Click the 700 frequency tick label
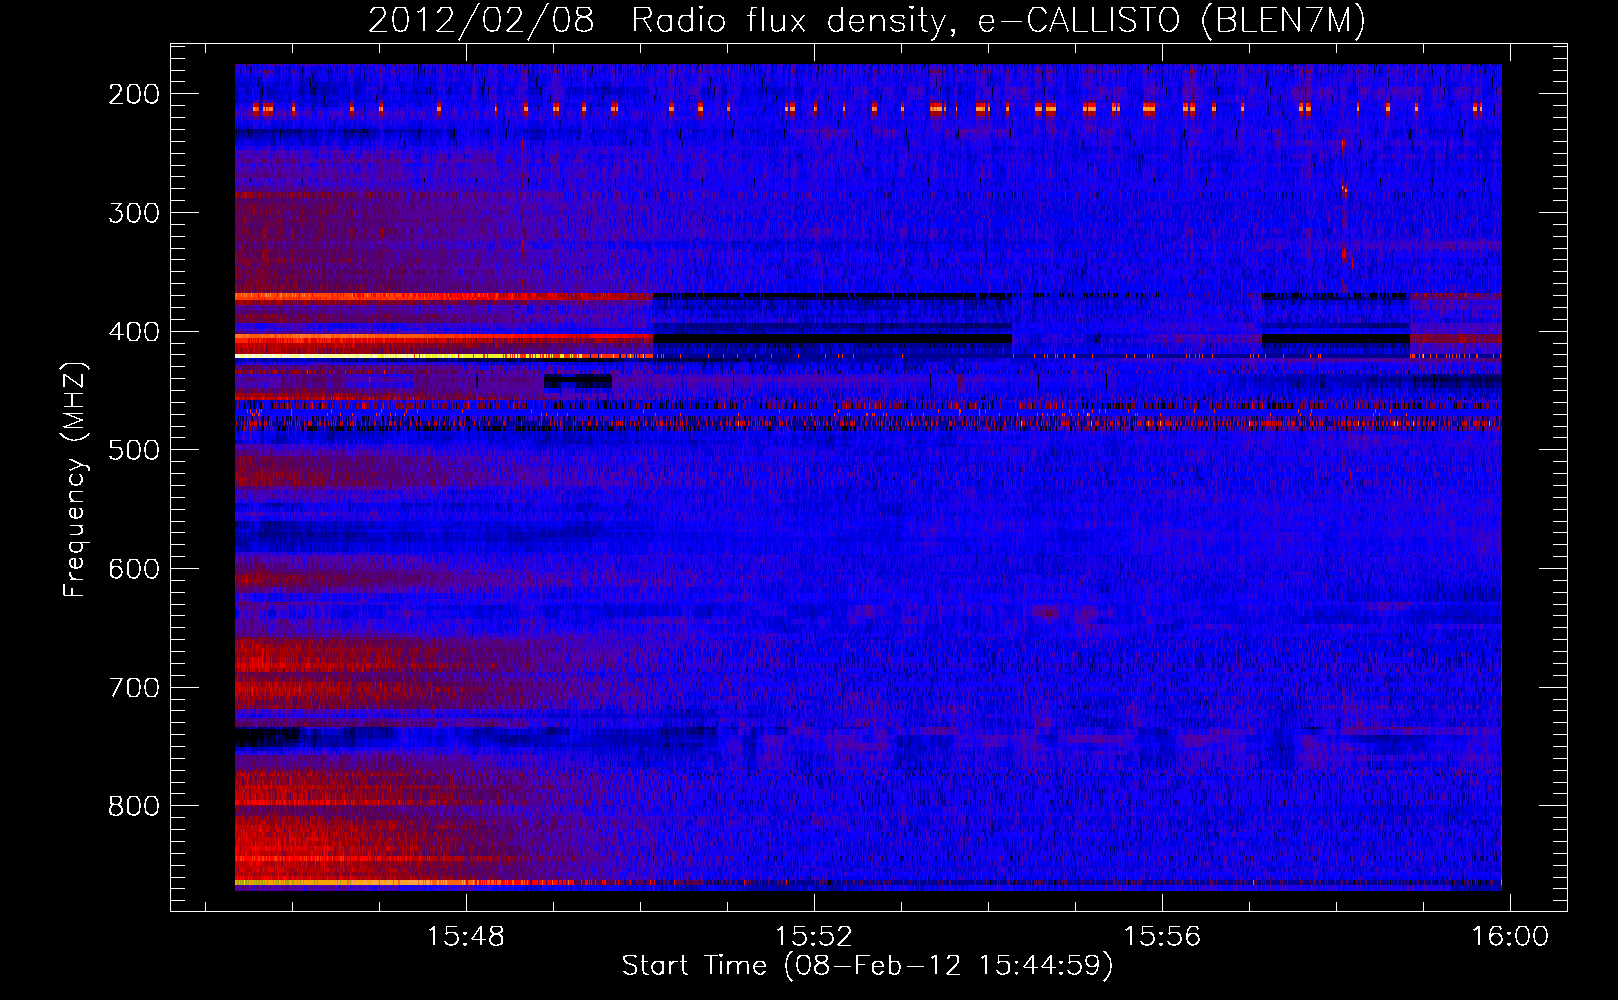The image size is (1618, 1000). (134, 688)
